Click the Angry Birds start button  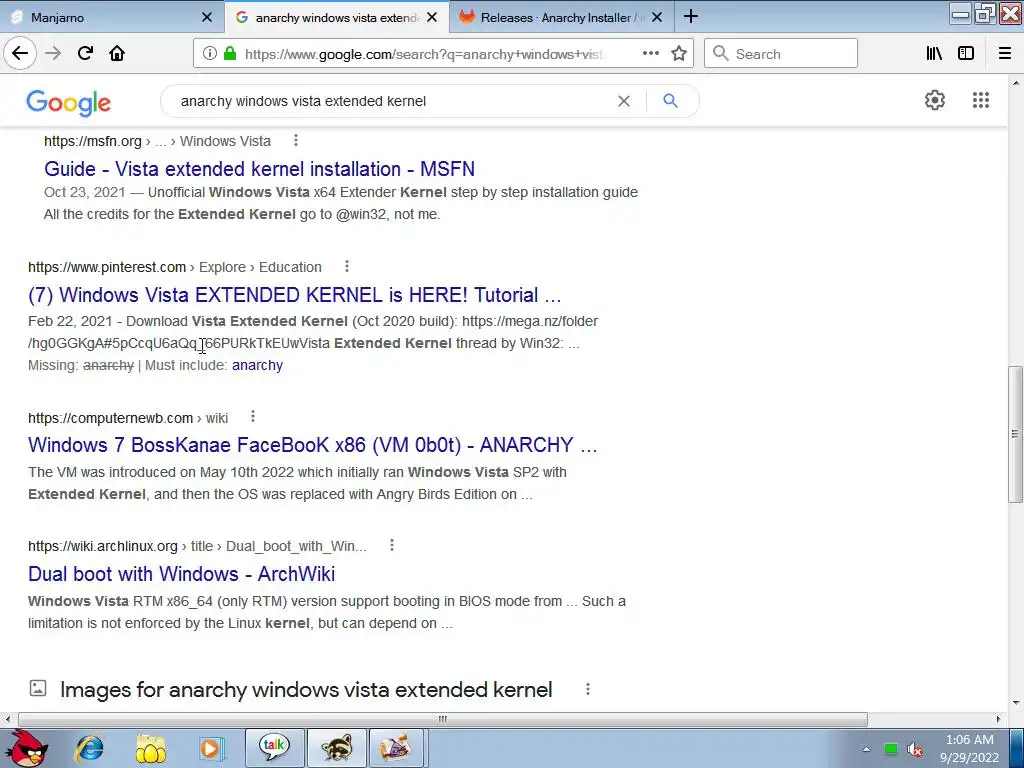pyautogui.click(x=25, y=748)
